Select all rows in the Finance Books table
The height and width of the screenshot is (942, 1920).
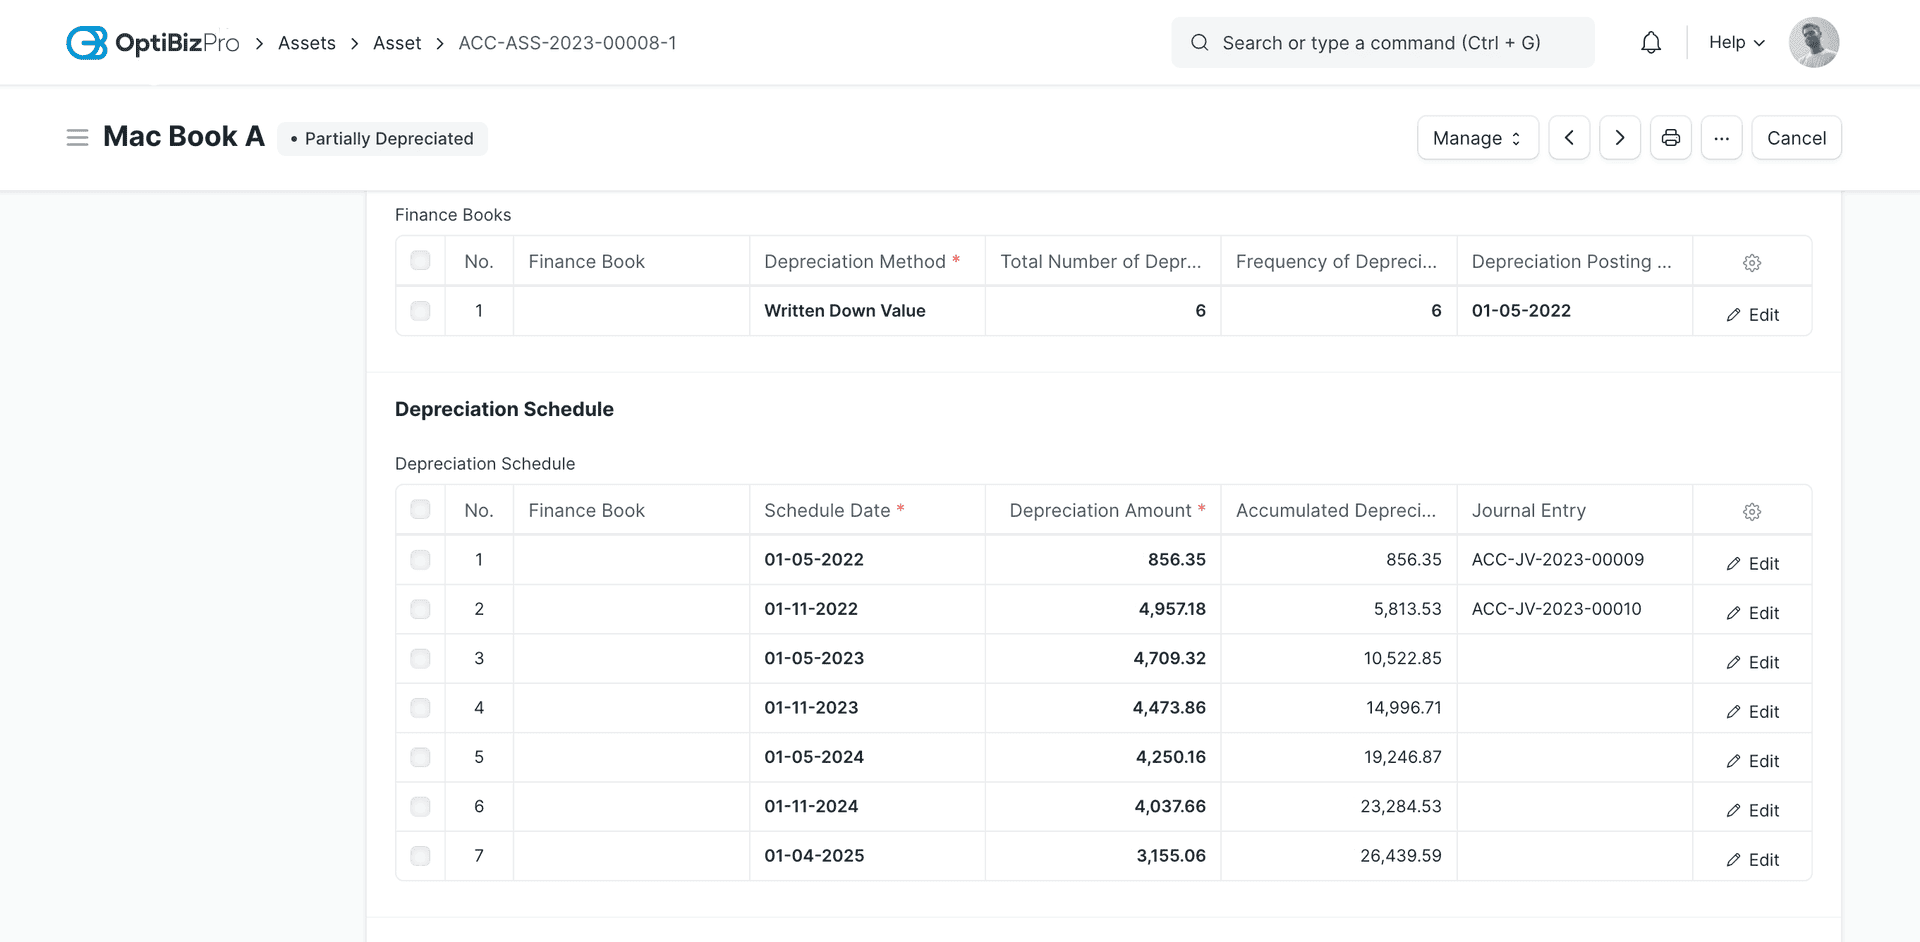coord(420,259)
